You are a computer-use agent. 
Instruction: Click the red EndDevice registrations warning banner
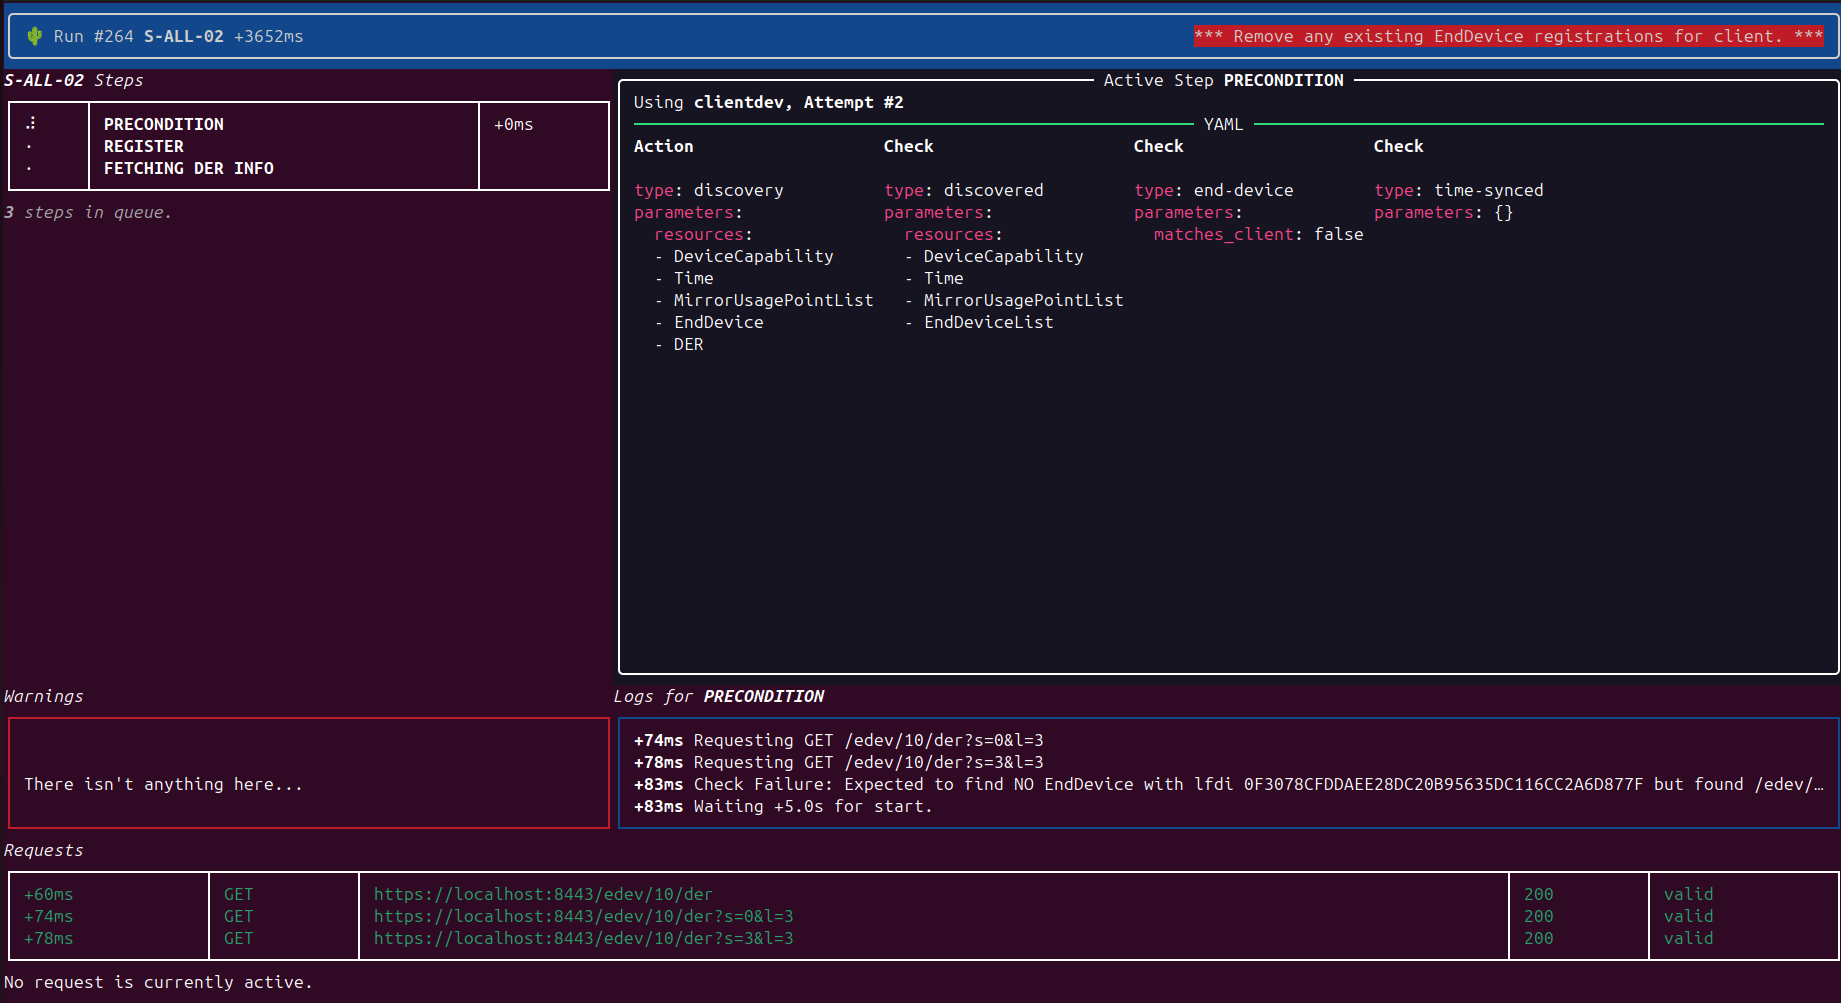click(1510, 36)
